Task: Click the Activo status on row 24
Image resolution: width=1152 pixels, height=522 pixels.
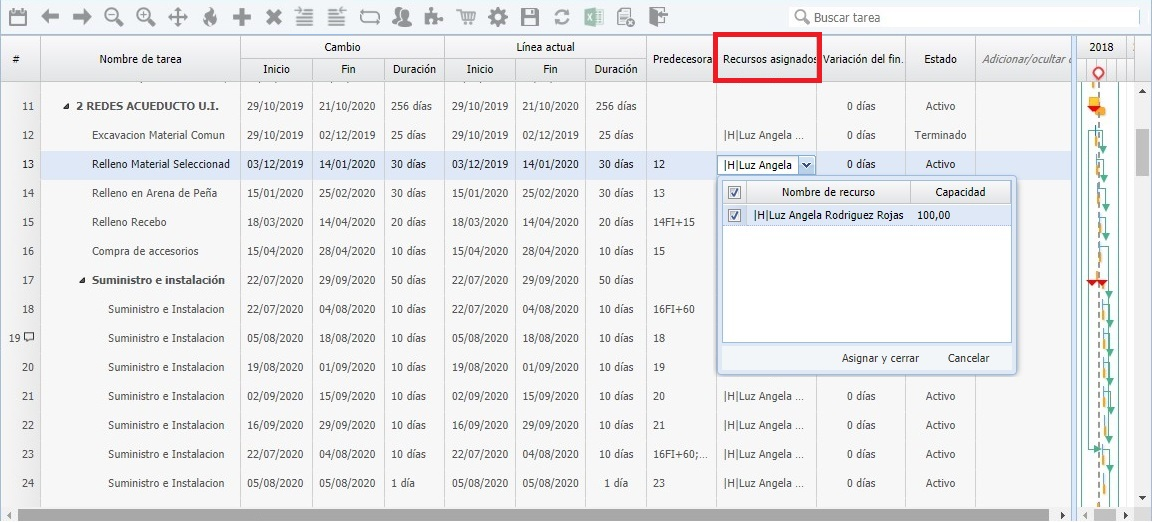Action: [x=940, y=483]
